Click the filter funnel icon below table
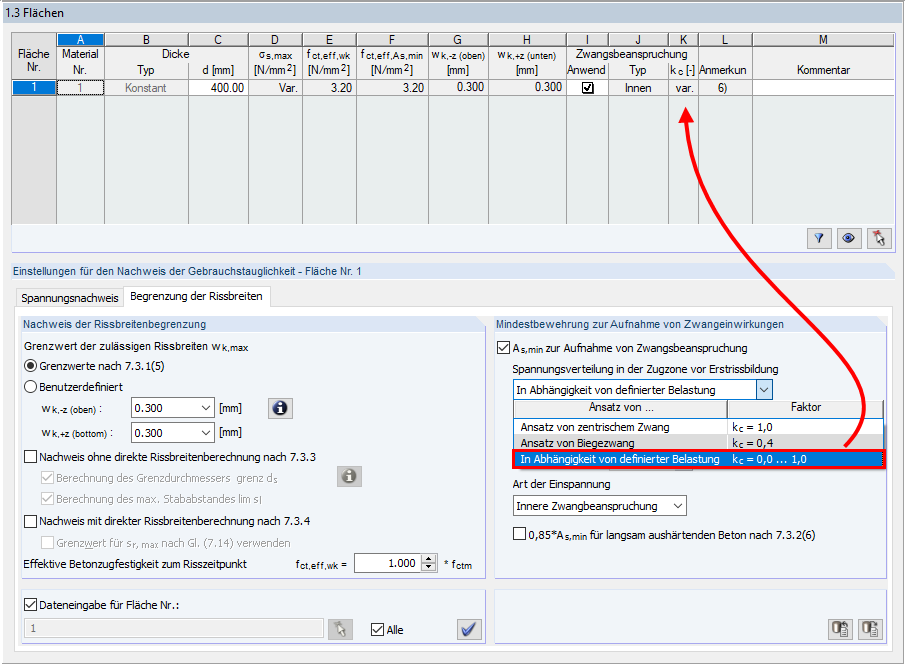 point(819,238)
